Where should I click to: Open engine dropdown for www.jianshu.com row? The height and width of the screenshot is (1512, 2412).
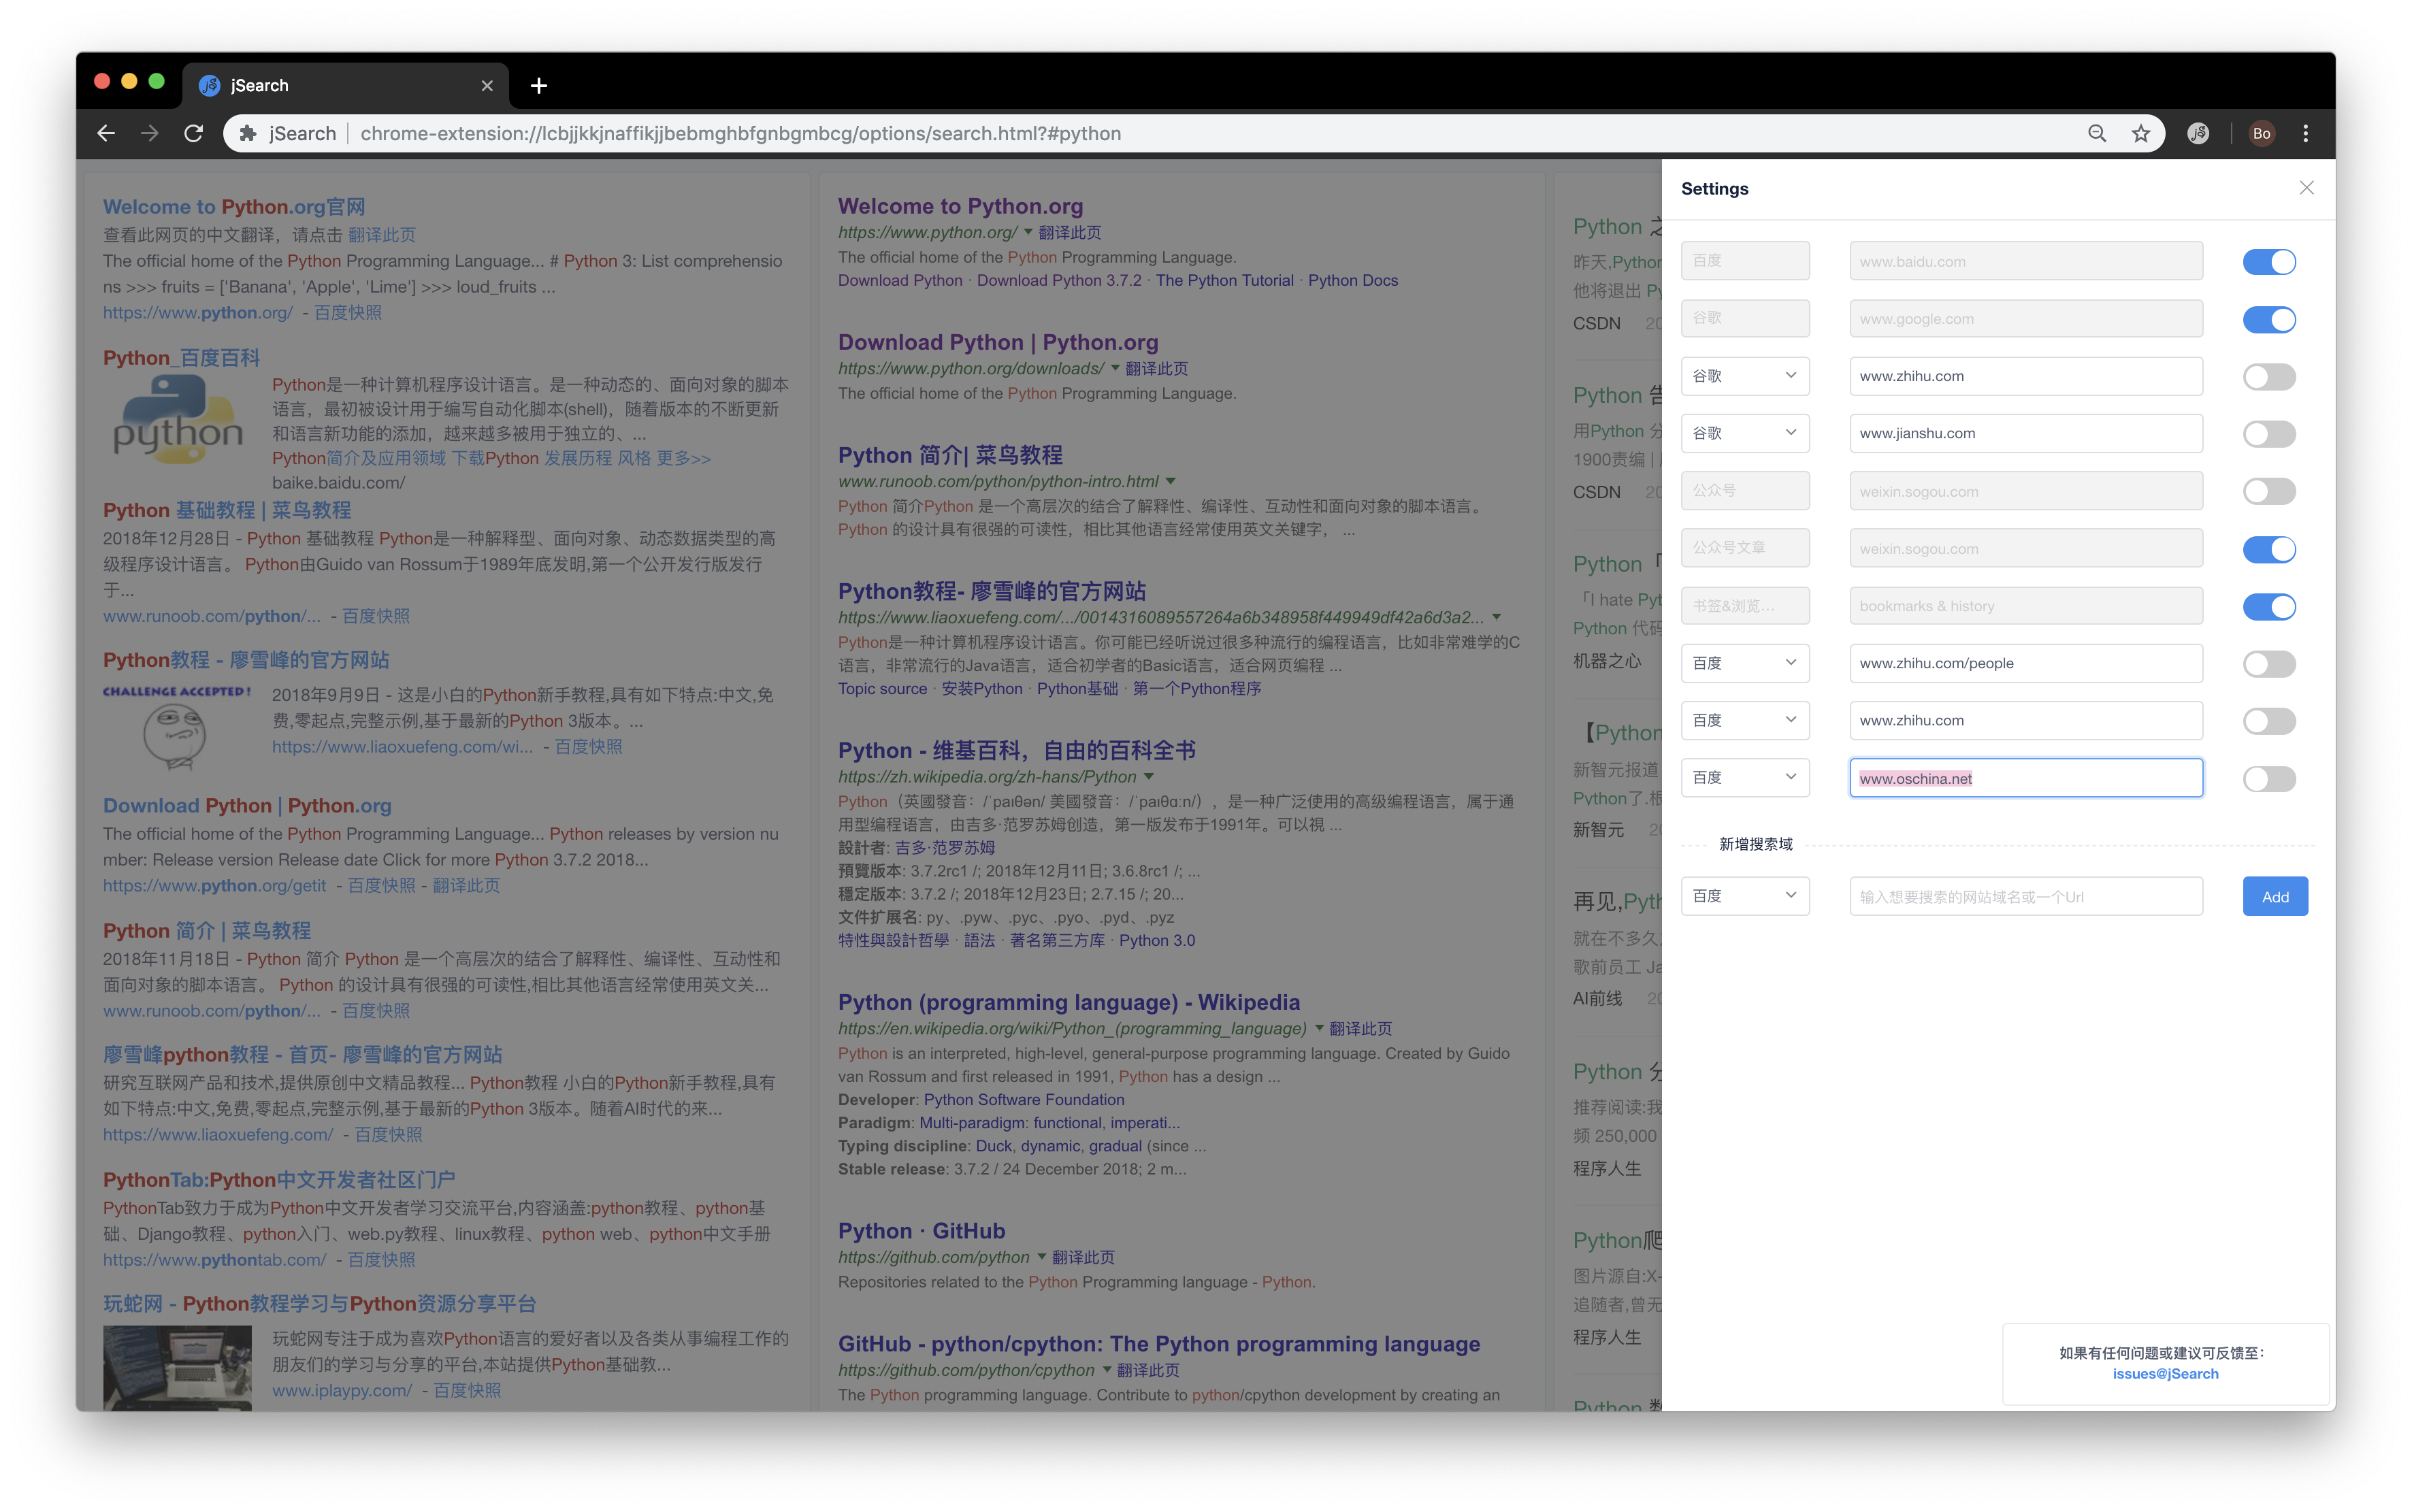(x=1744, y=433)
